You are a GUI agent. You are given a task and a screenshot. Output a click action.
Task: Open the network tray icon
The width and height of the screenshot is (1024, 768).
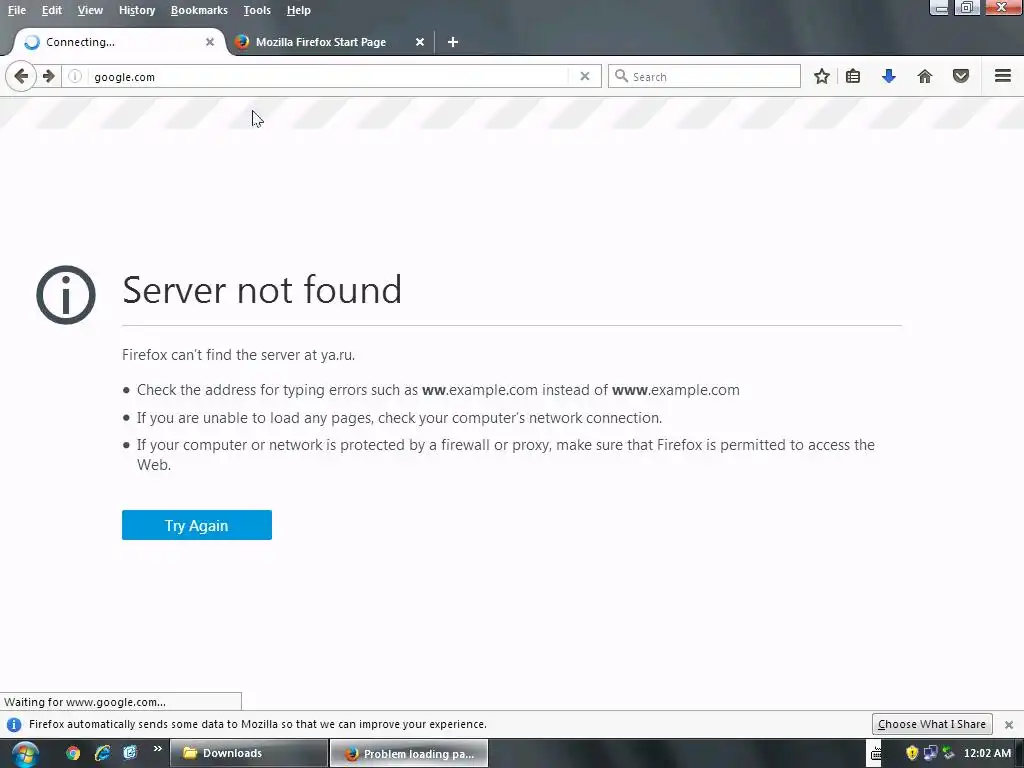931,753
